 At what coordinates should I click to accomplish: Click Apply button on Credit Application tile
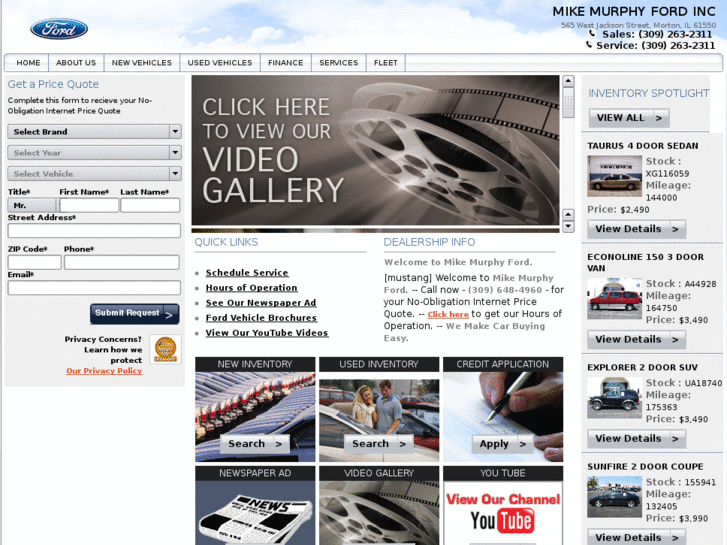(503, 444)
